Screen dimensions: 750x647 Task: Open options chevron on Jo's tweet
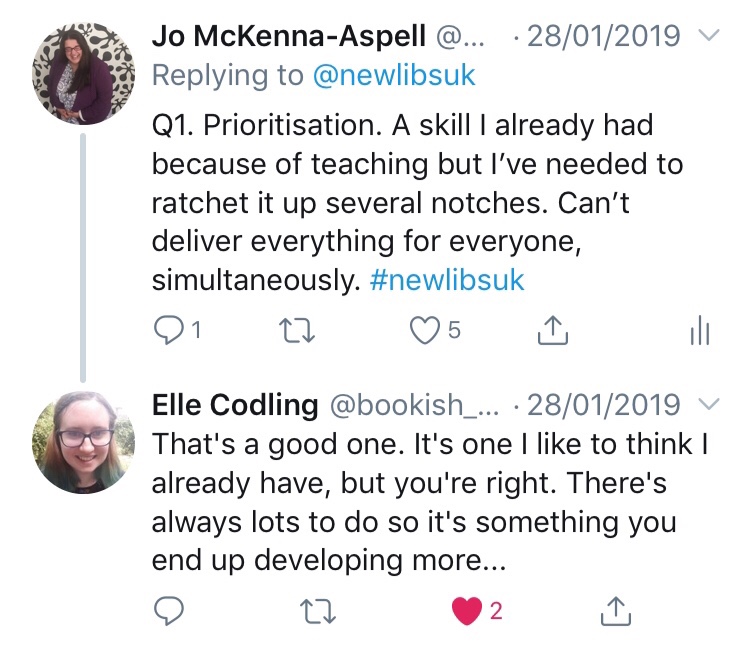point(707,36)
